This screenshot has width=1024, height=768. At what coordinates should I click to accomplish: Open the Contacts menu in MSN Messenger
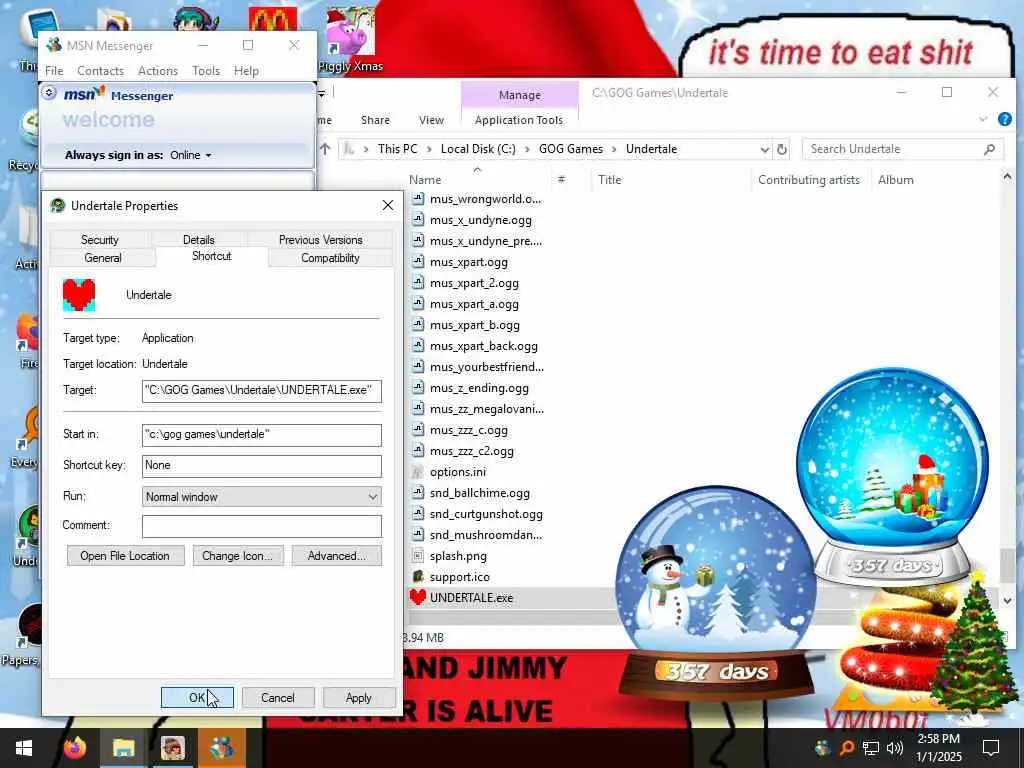pos(101,71)
